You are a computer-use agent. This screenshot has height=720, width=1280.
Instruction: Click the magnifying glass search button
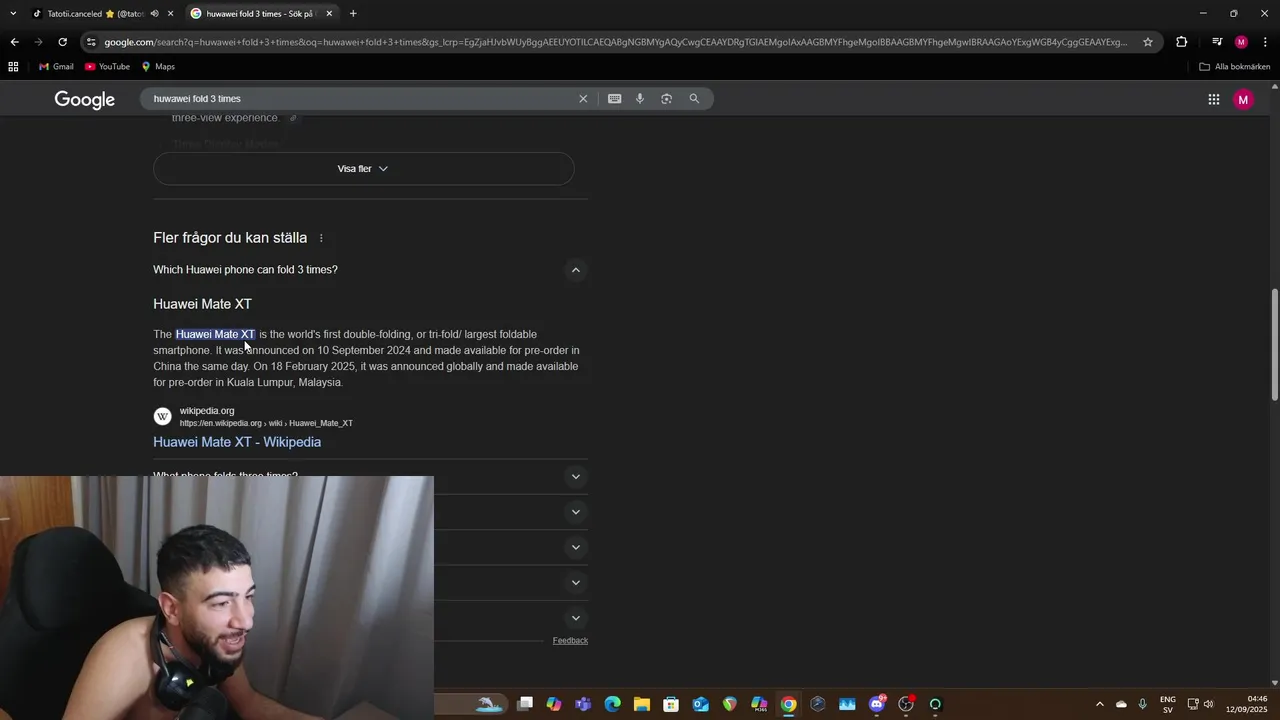click(694, 99)
